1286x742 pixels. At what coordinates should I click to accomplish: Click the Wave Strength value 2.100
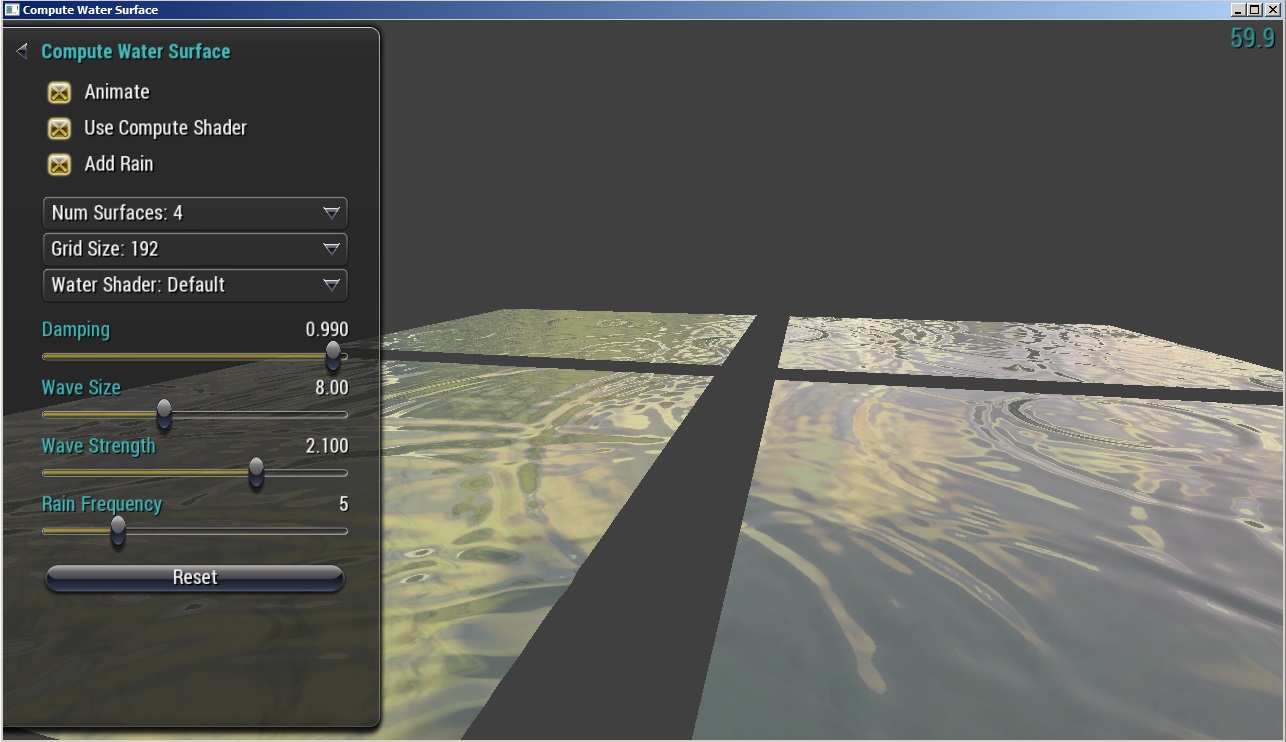(x=327, y=446)
